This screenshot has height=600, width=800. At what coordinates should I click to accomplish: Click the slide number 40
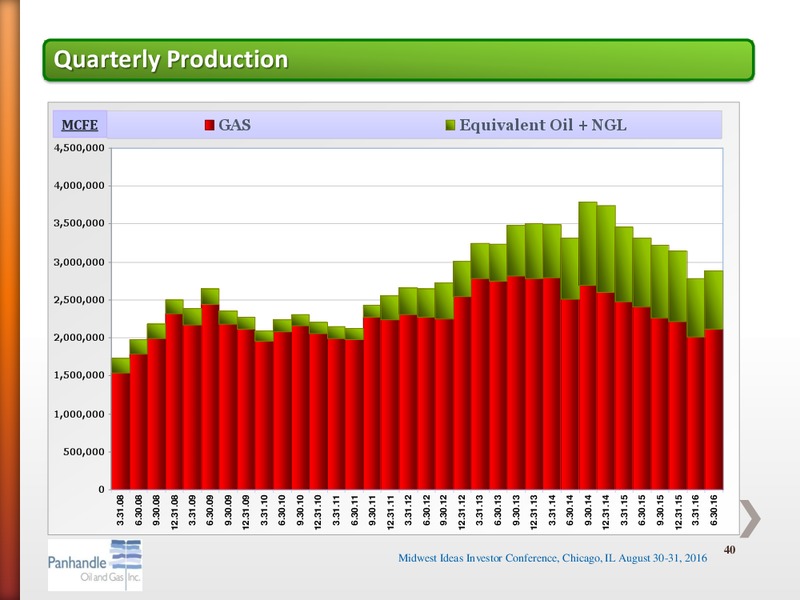pos(730,549)
